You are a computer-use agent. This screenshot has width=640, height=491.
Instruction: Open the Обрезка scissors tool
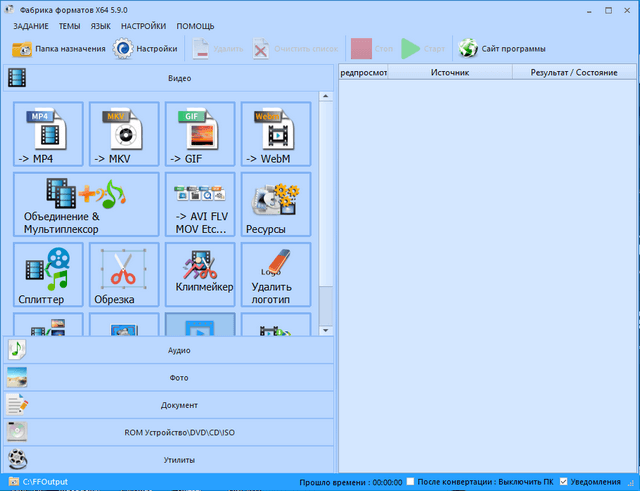point(123,274)
